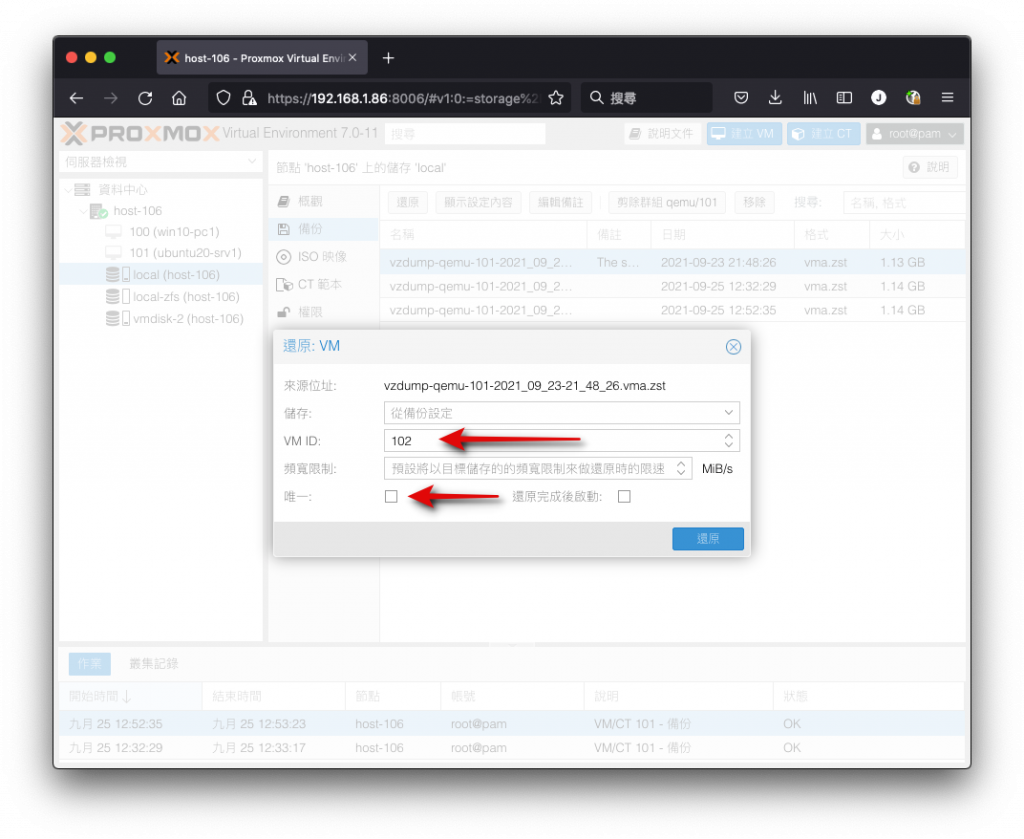Sort tasks by 開始時間 column
This screenshot has height=839, width=1024.
pos(130,696)
